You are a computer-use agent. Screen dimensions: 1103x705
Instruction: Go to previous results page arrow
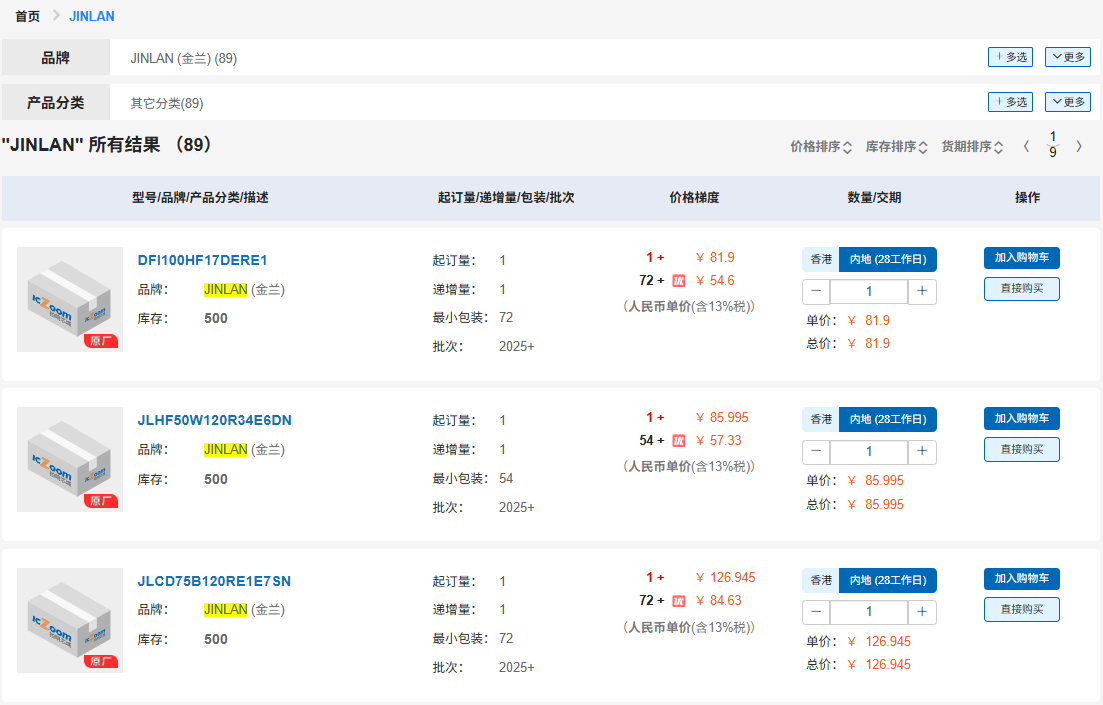tap(1026, 146)
